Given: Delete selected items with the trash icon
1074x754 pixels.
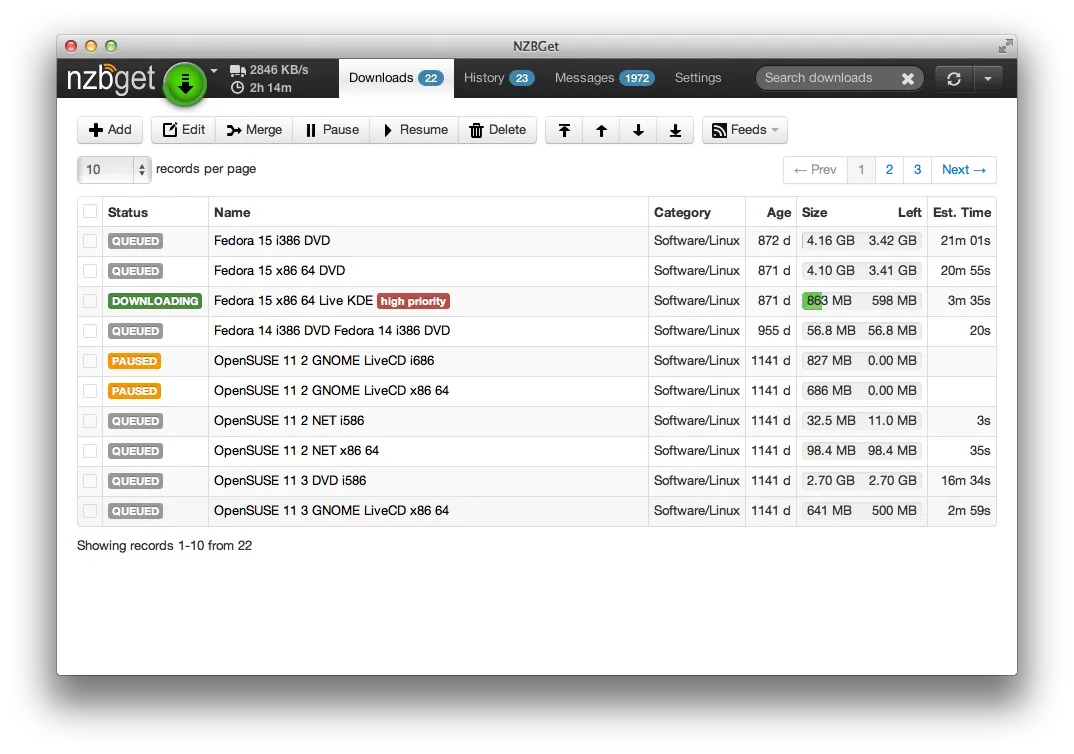Looking at the screenshot, I should tap(498, 129).
